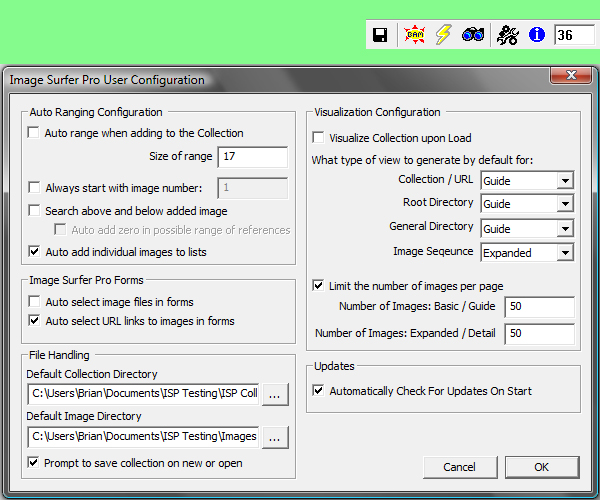
Task: Click the binoculars search icon
Action: point(473,35)
